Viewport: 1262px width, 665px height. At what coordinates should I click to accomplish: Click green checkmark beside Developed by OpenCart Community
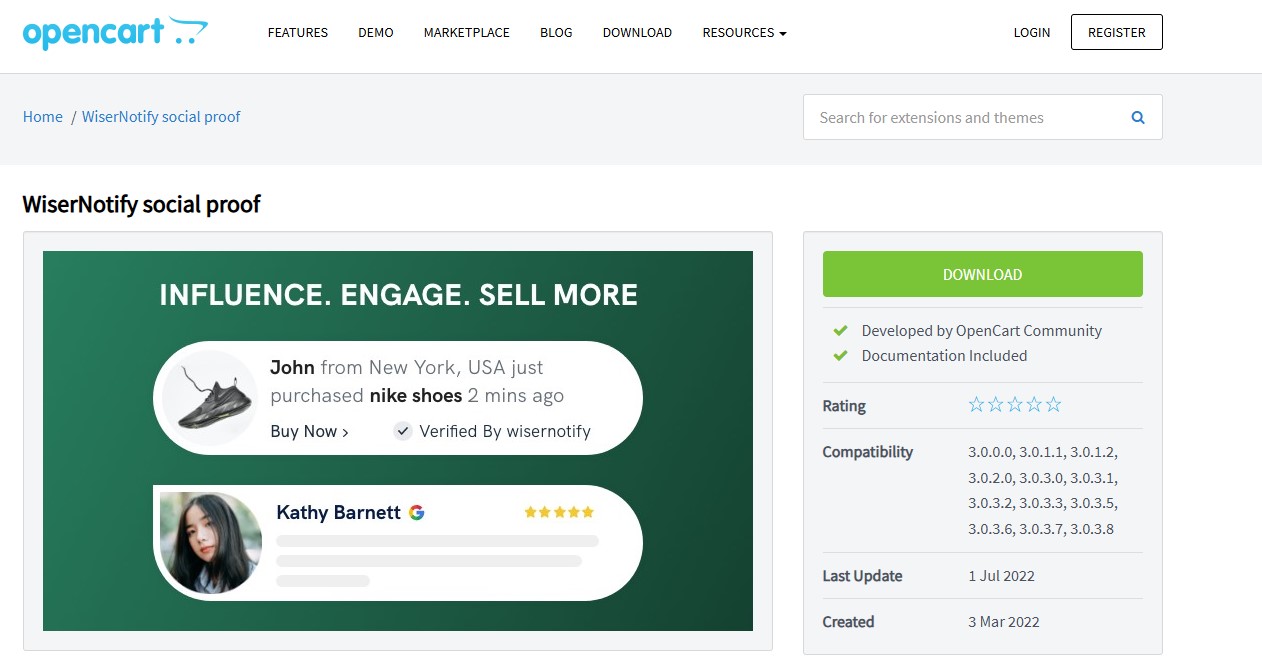(840, 331)
